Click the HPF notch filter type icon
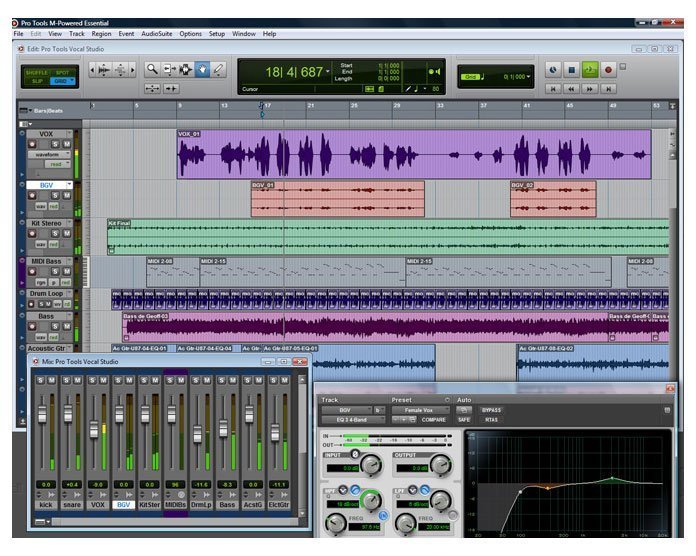 [x=343, y=490]
